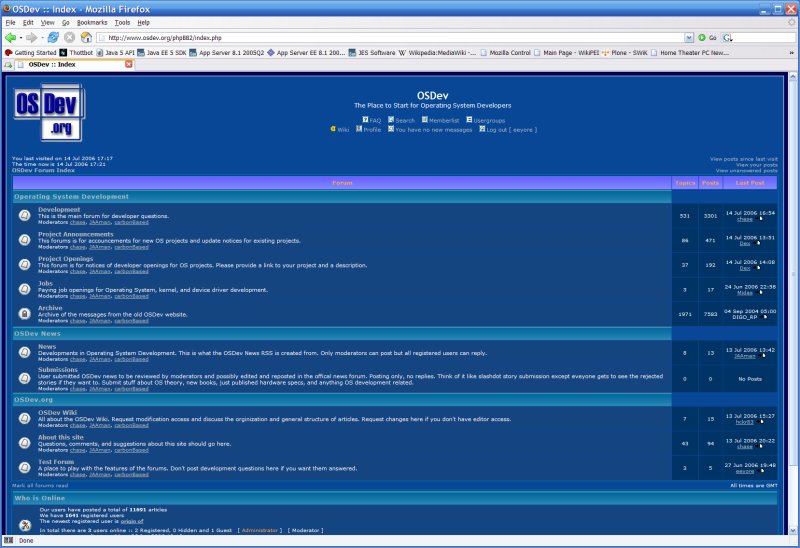Click the no new messages icon
The image size is (800, 548).
(x=391, y=129)
